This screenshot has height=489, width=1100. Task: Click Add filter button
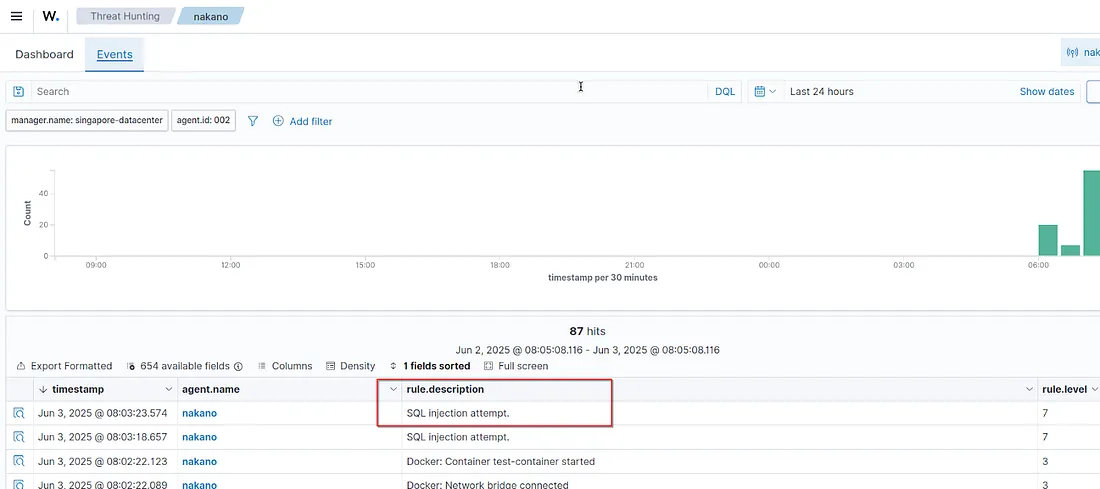coord(302,121)
